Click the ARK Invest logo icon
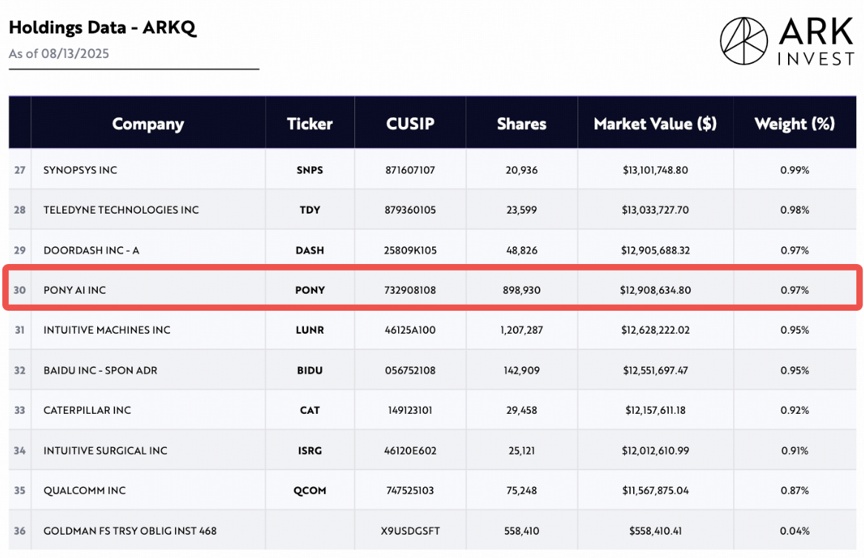 click(x=744, y=41)
